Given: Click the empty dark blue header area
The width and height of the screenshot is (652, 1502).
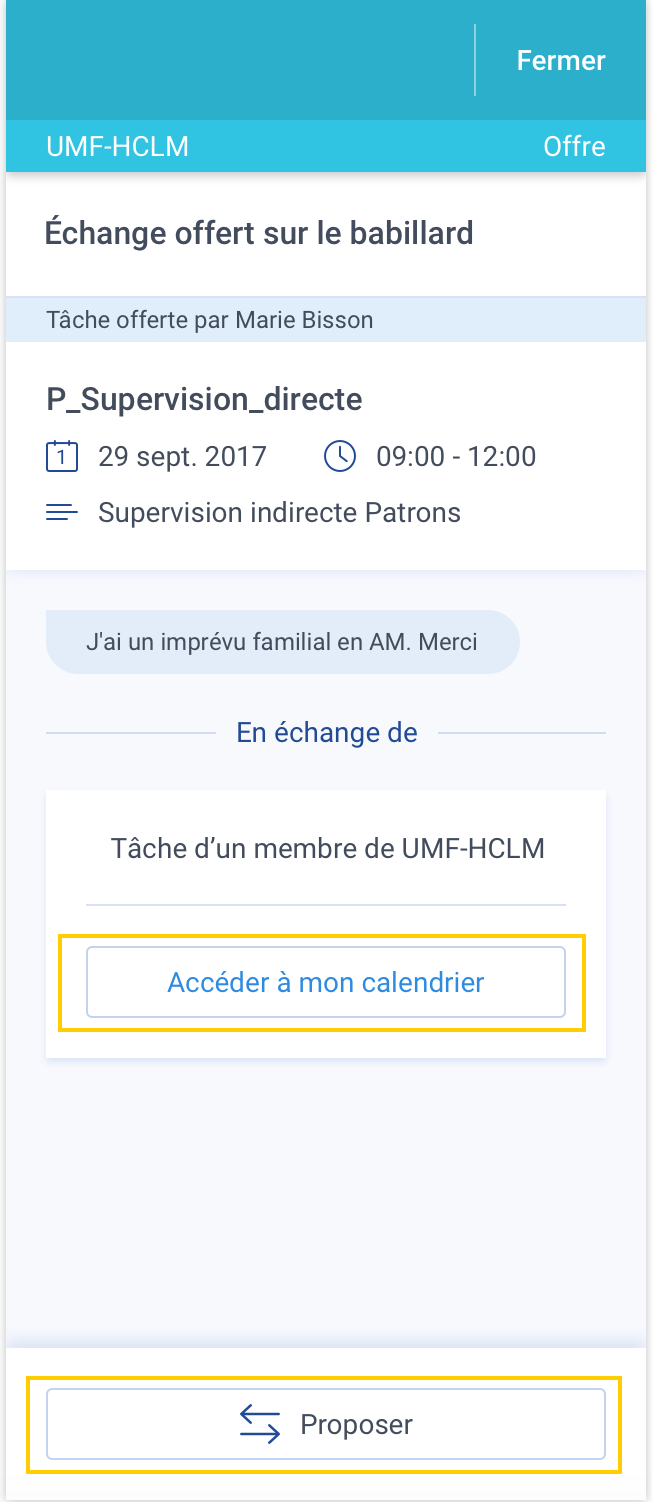Looking at the screenshot, I should click(x=240, y=60).
